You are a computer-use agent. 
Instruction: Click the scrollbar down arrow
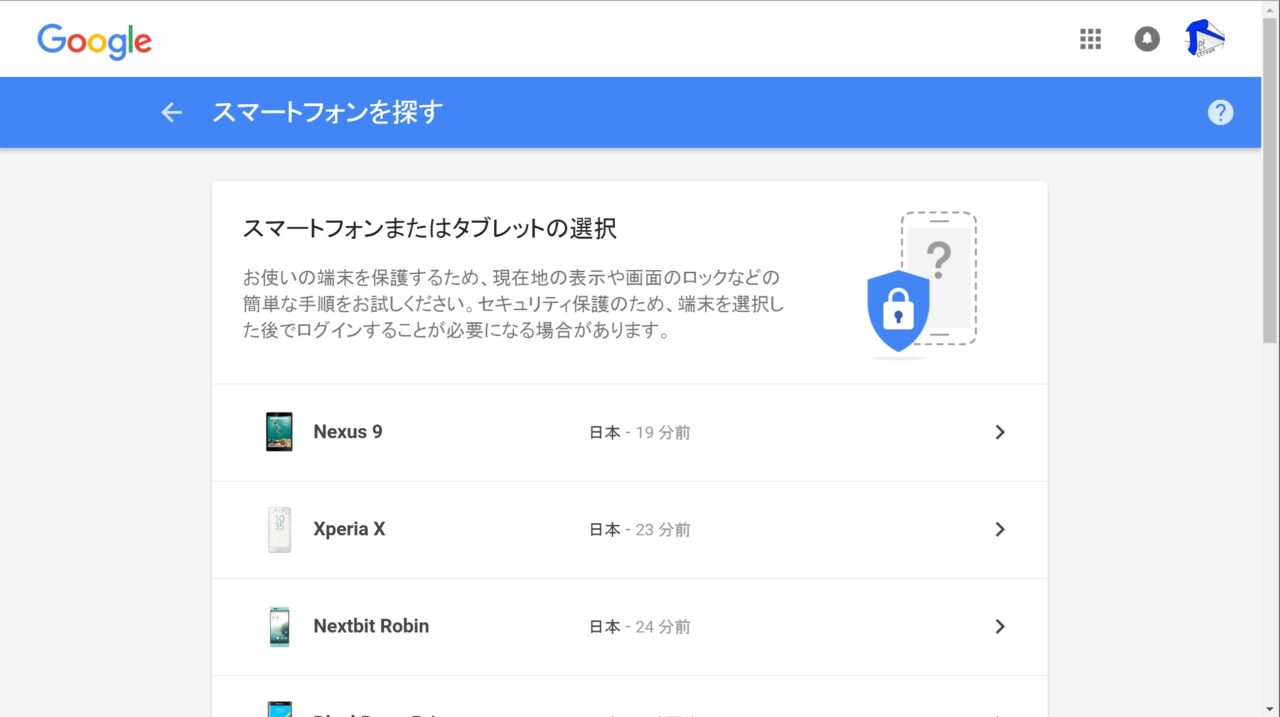(1270, 708)
